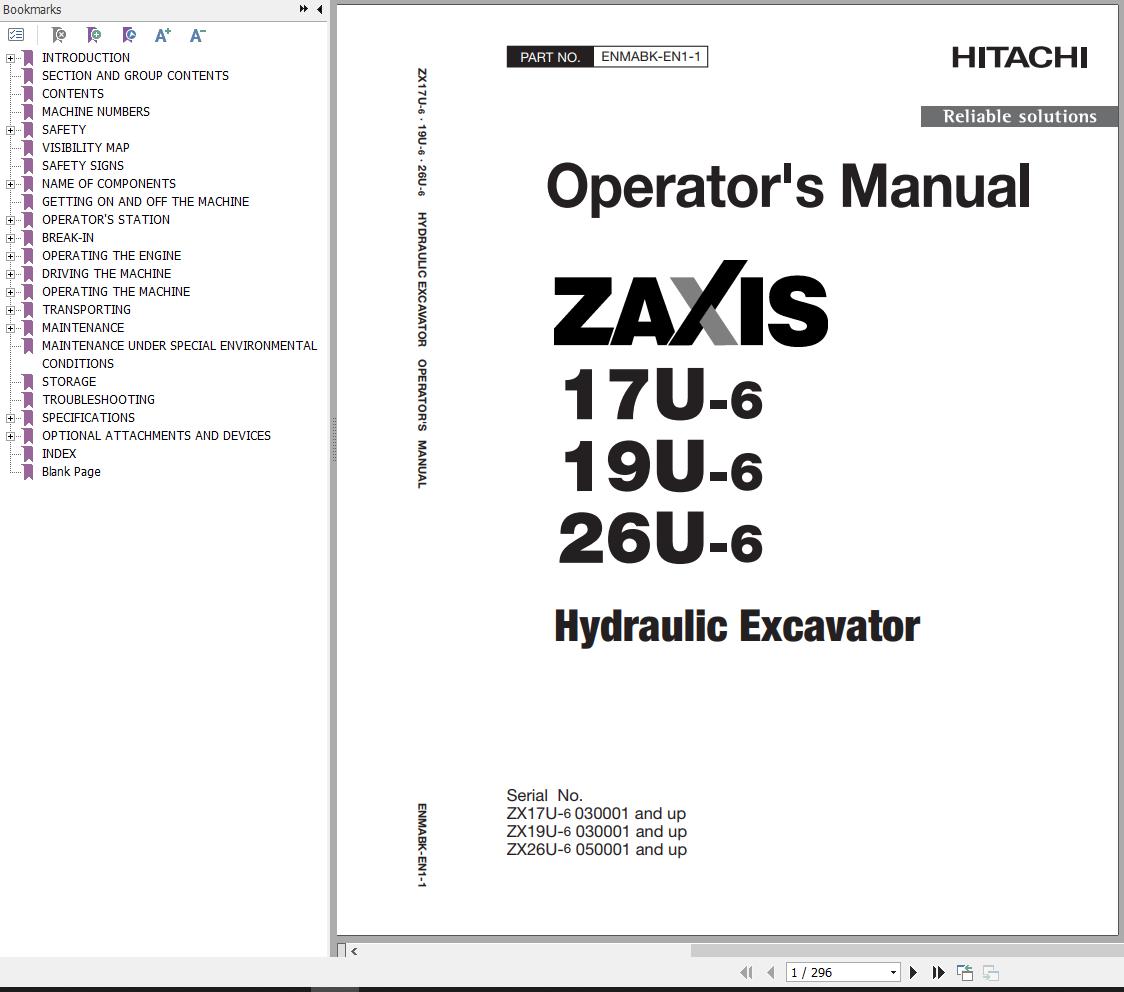The width and height of the screenshot is (1124, 992).
Task: Expand the NAME OF COMPONENTS bookmark
Action: click(x=10, y=184)
